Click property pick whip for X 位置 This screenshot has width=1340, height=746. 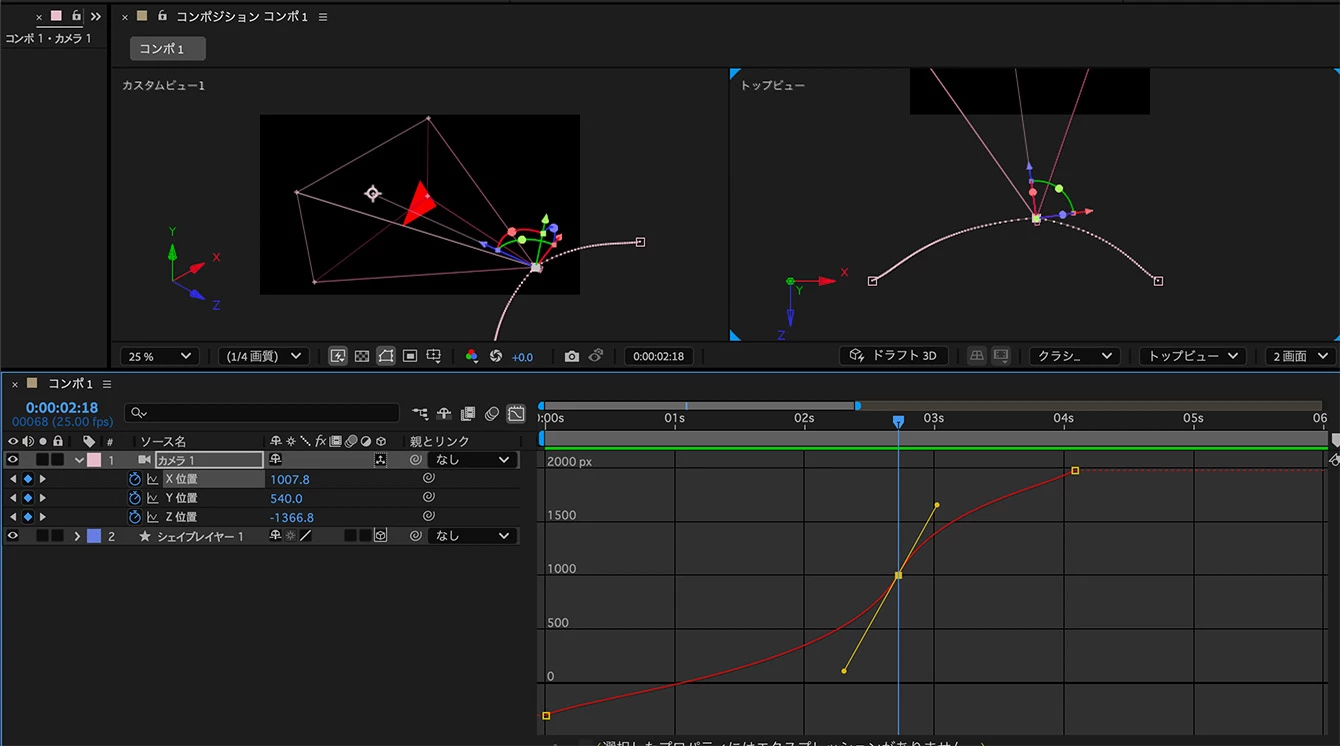pyautogui.click(x=428, y=479)
